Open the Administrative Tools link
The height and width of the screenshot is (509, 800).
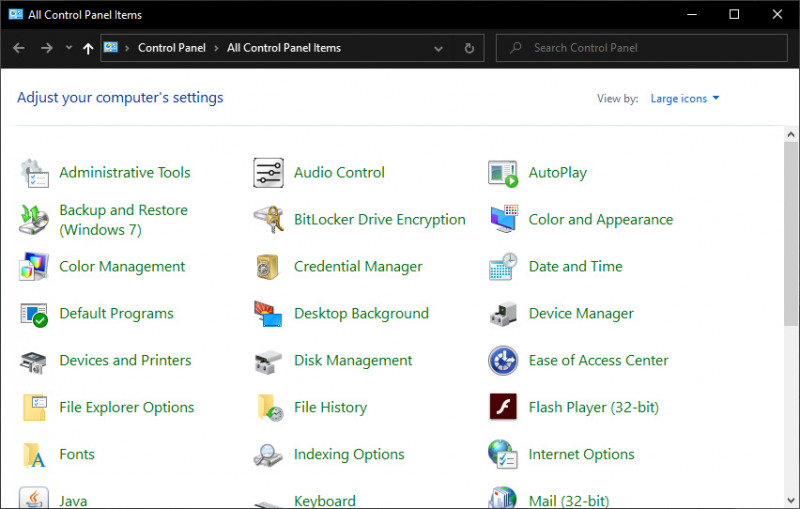[x=124, y=172]
